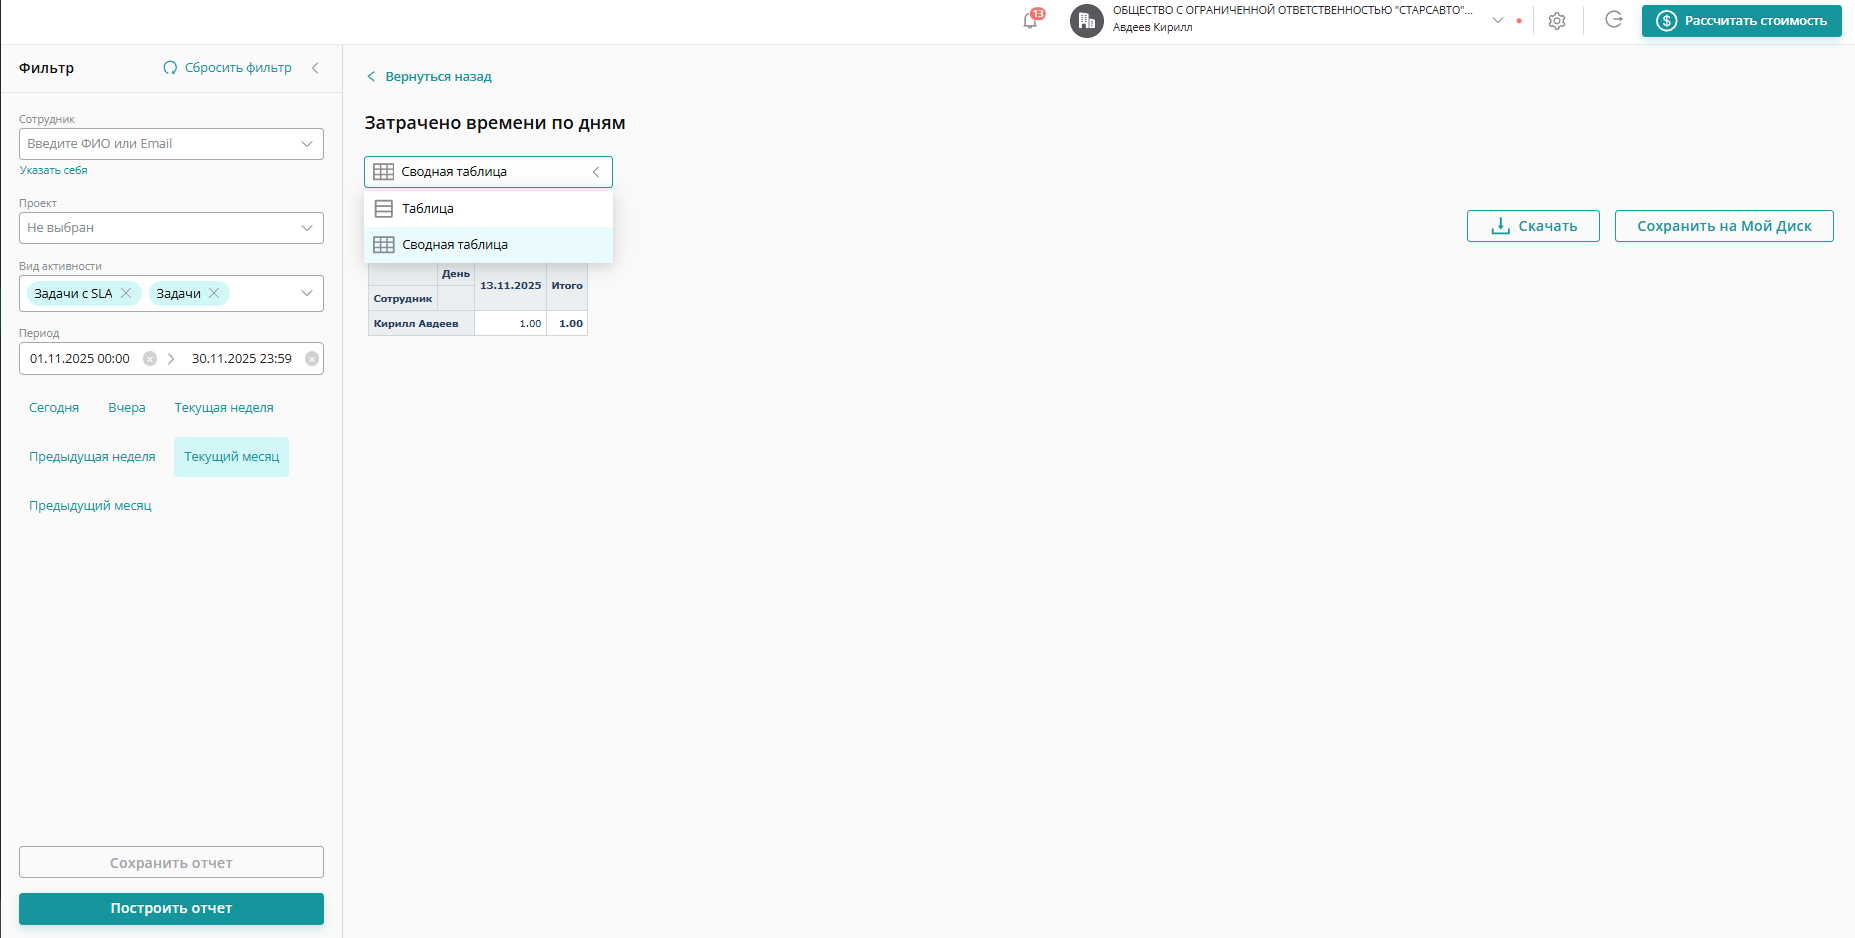The image size is (1855, 938).
Task: Click the pivot table icon in view selector
Action: pyautogui.click(x=383, y=172)
